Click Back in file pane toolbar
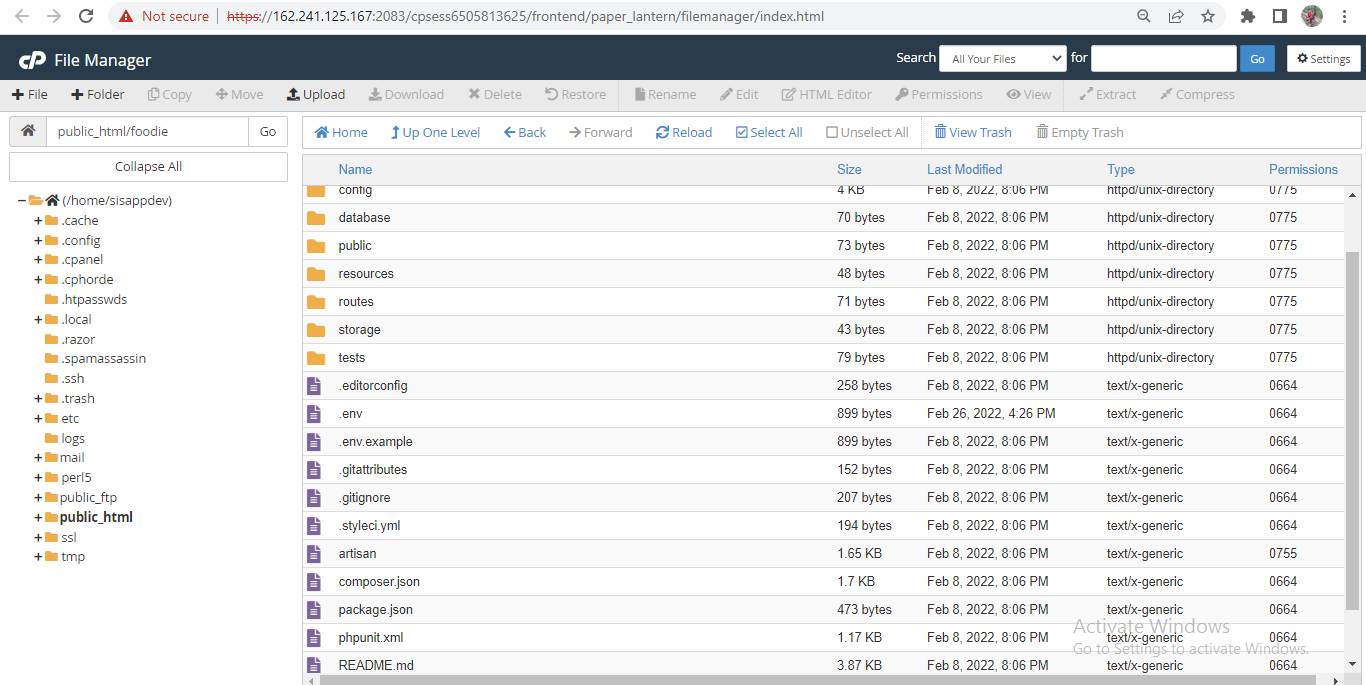The width and height of the screenshot is (1366, 685). (525, 132)
